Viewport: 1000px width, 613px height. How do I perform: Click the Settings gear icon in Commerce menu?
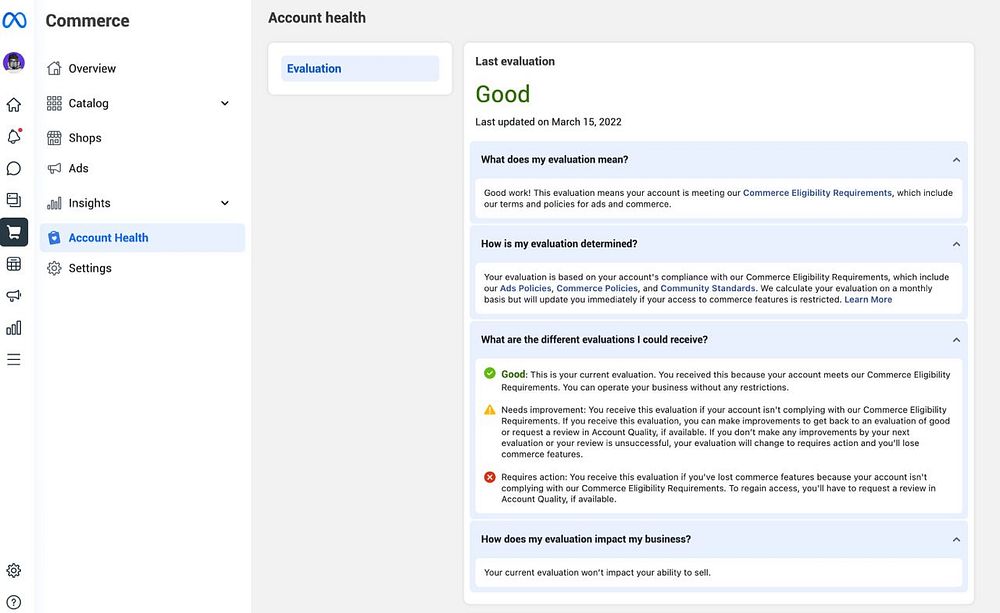coord(54,268)
